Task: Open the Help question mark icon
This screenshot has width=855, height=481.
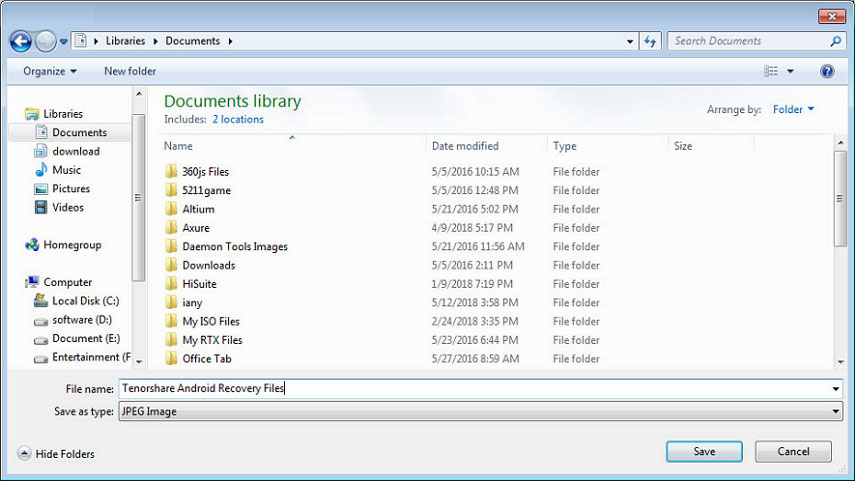Action: click(827, 71)
